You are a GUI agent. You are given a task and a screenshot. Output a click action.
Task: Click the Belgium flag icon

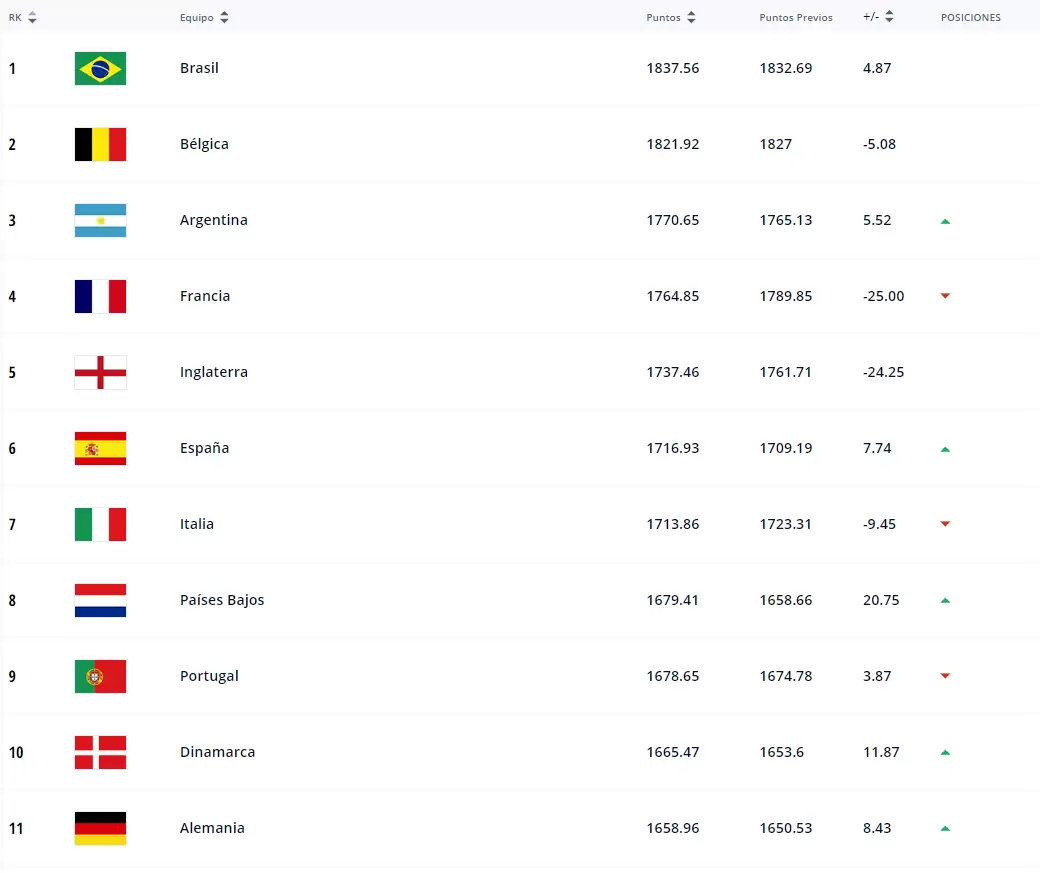tap(100, 144)
